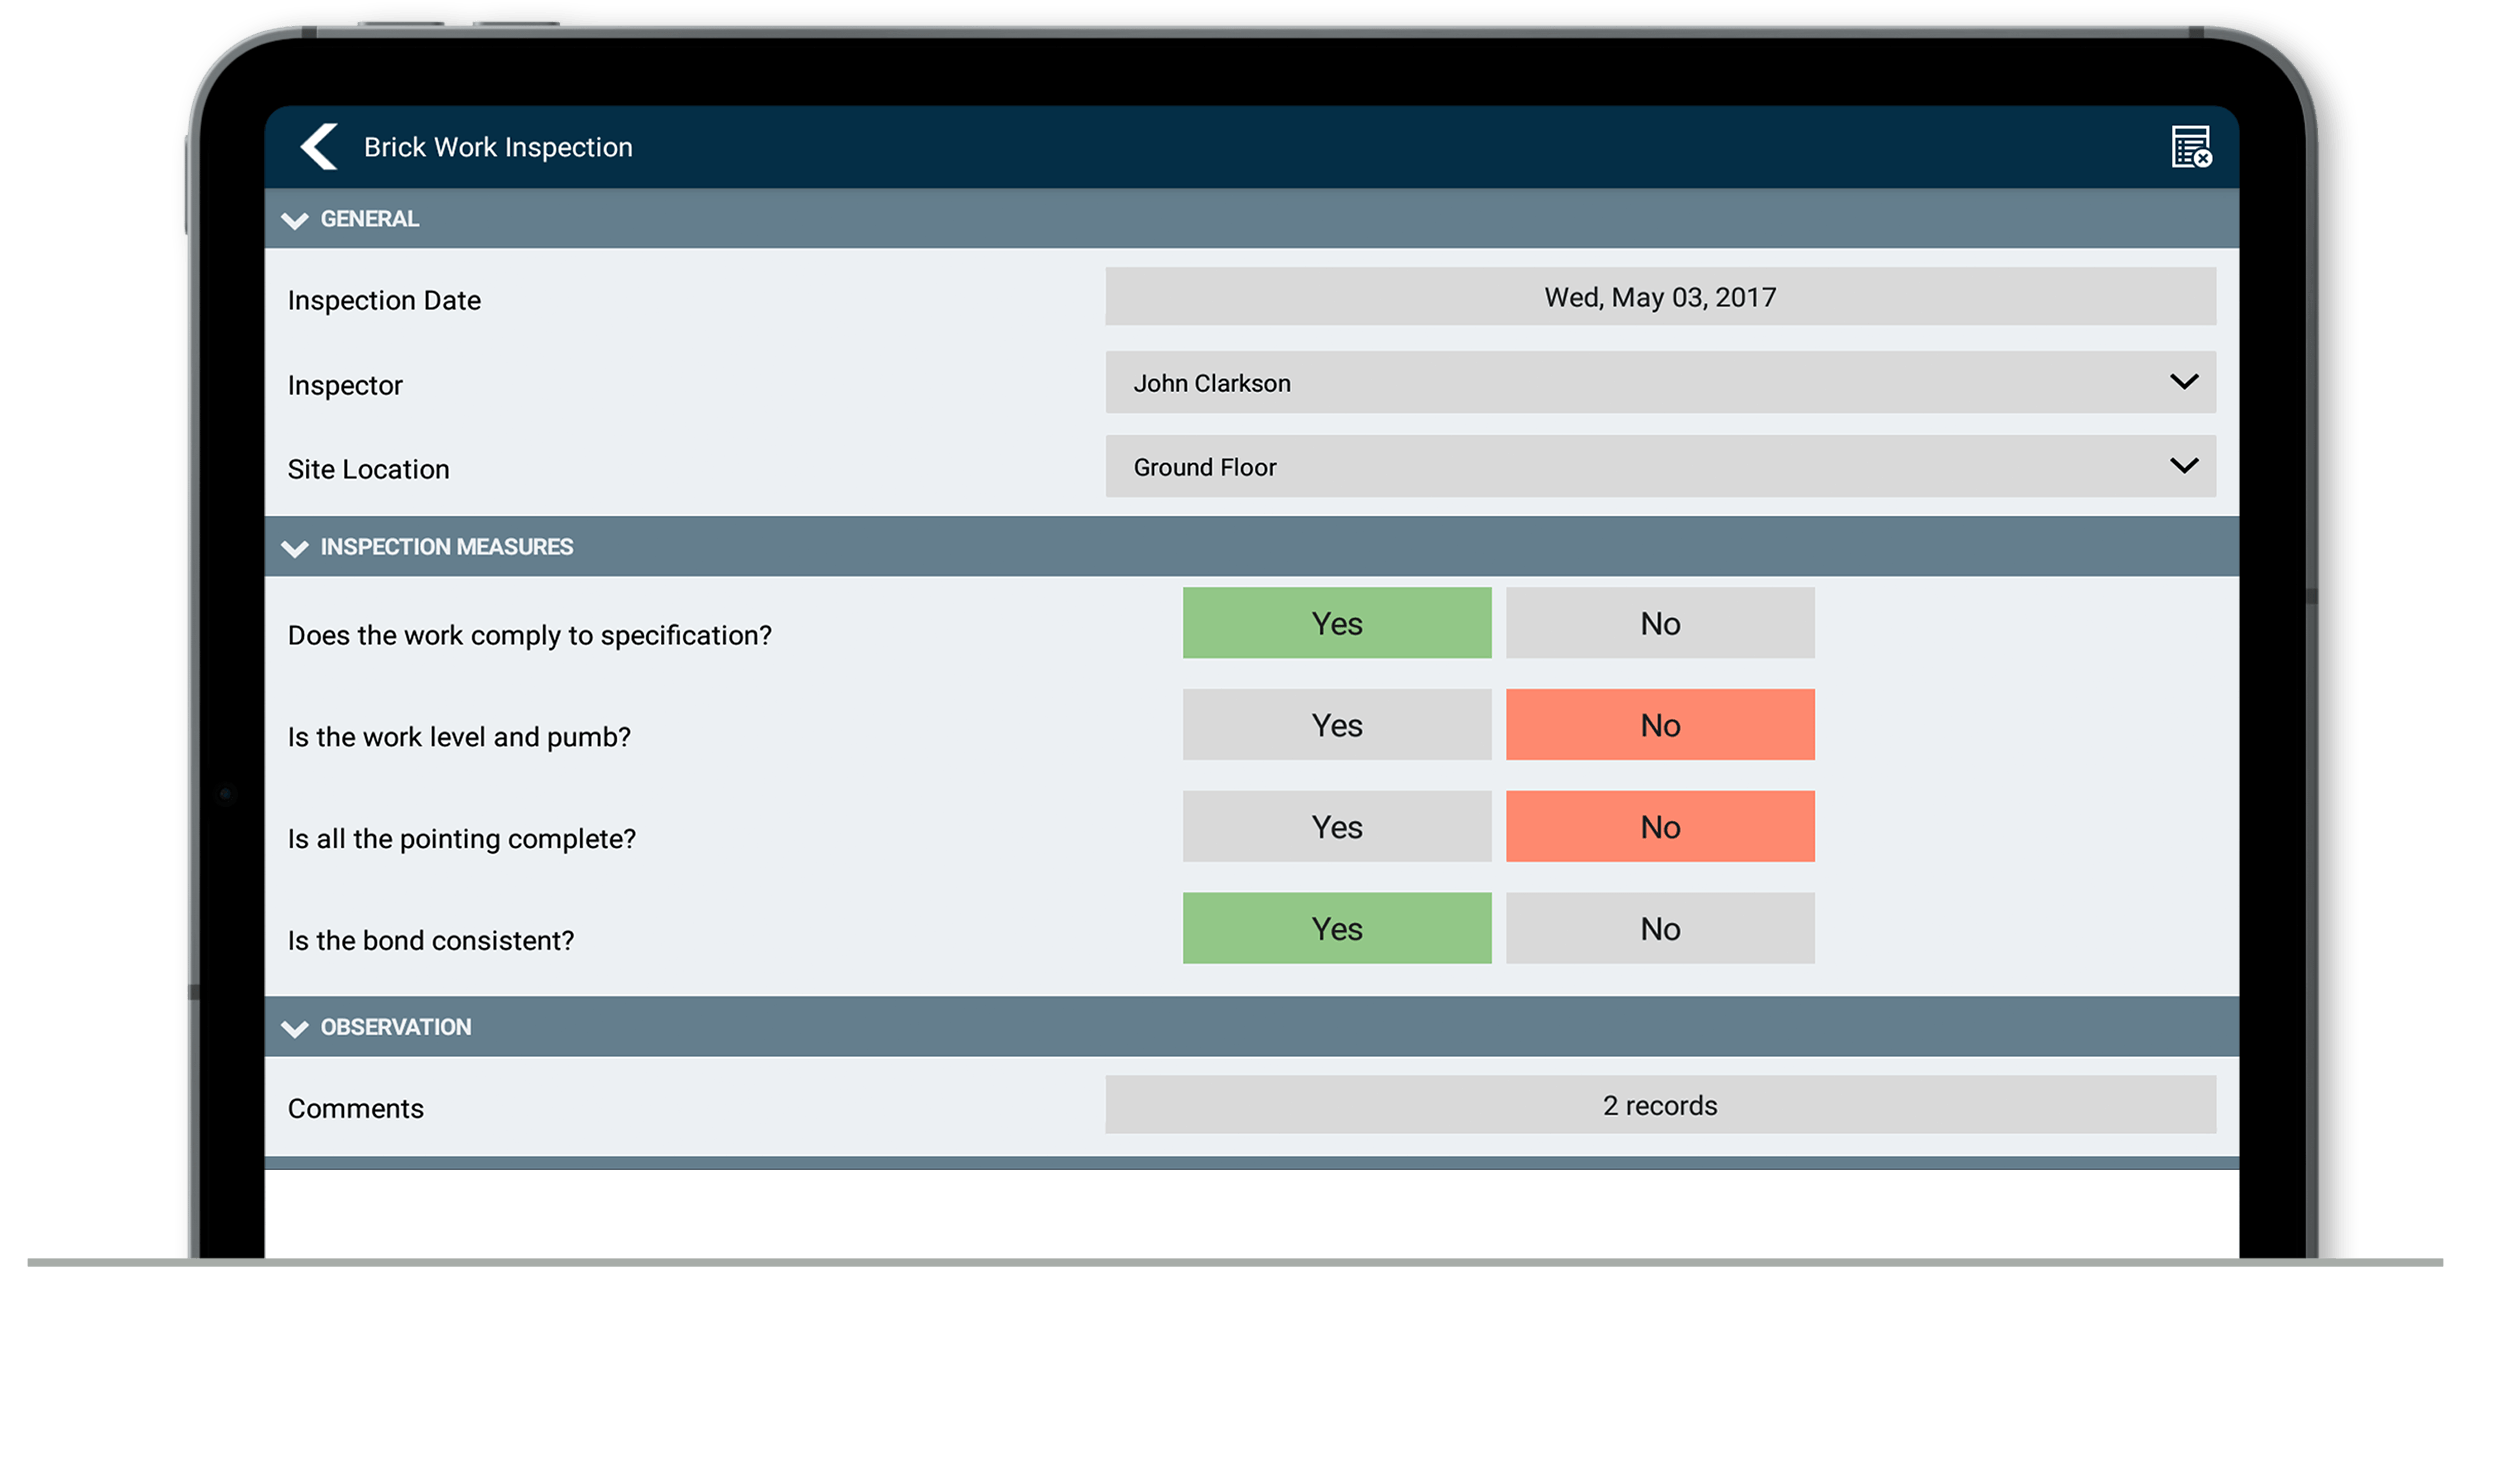Select No for work specification compliance

tap(1659, 623)
